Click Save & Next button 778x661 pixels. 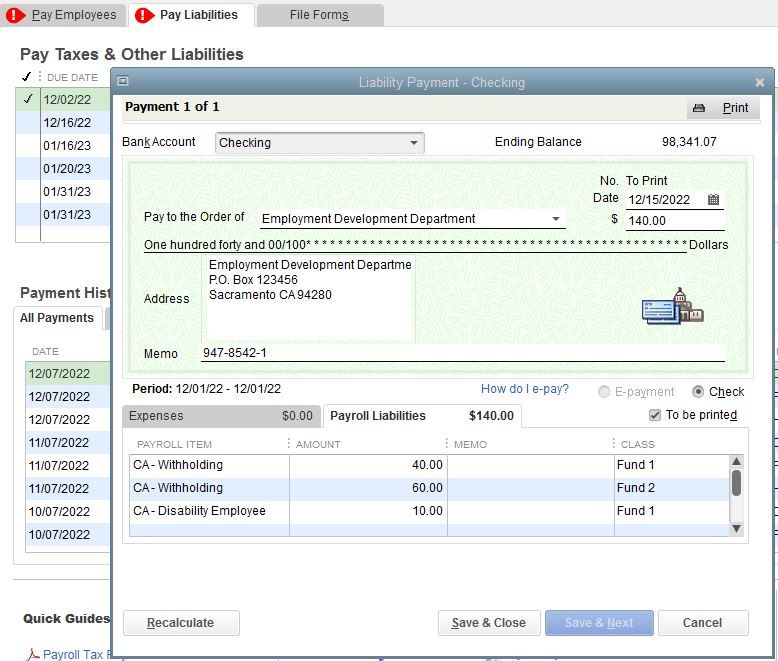point(599,623)
